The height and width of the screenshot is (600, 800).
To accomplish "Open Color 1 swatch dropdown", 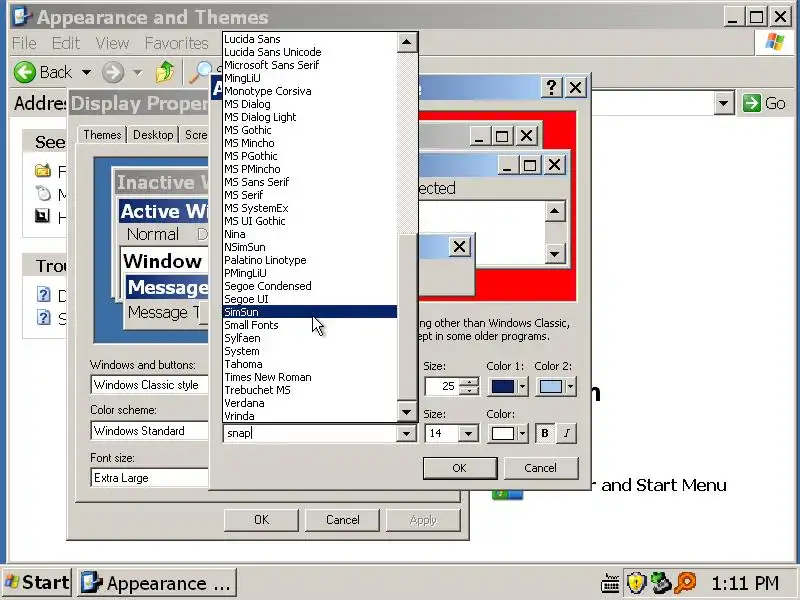I will tap(522, 387).
